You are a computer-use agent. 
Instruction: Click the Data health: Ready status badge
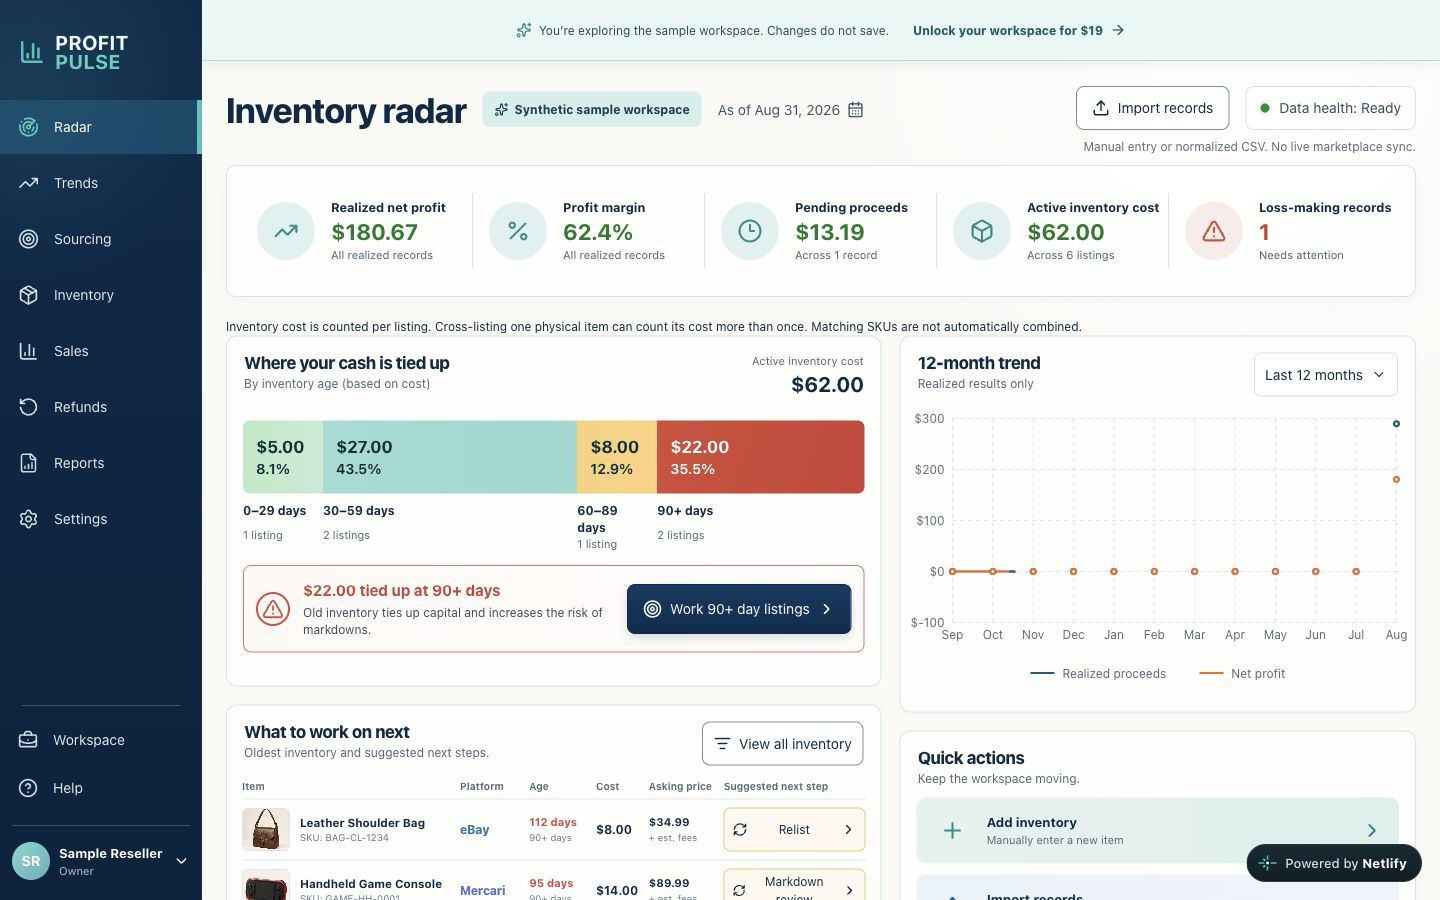pos(1330,108)
